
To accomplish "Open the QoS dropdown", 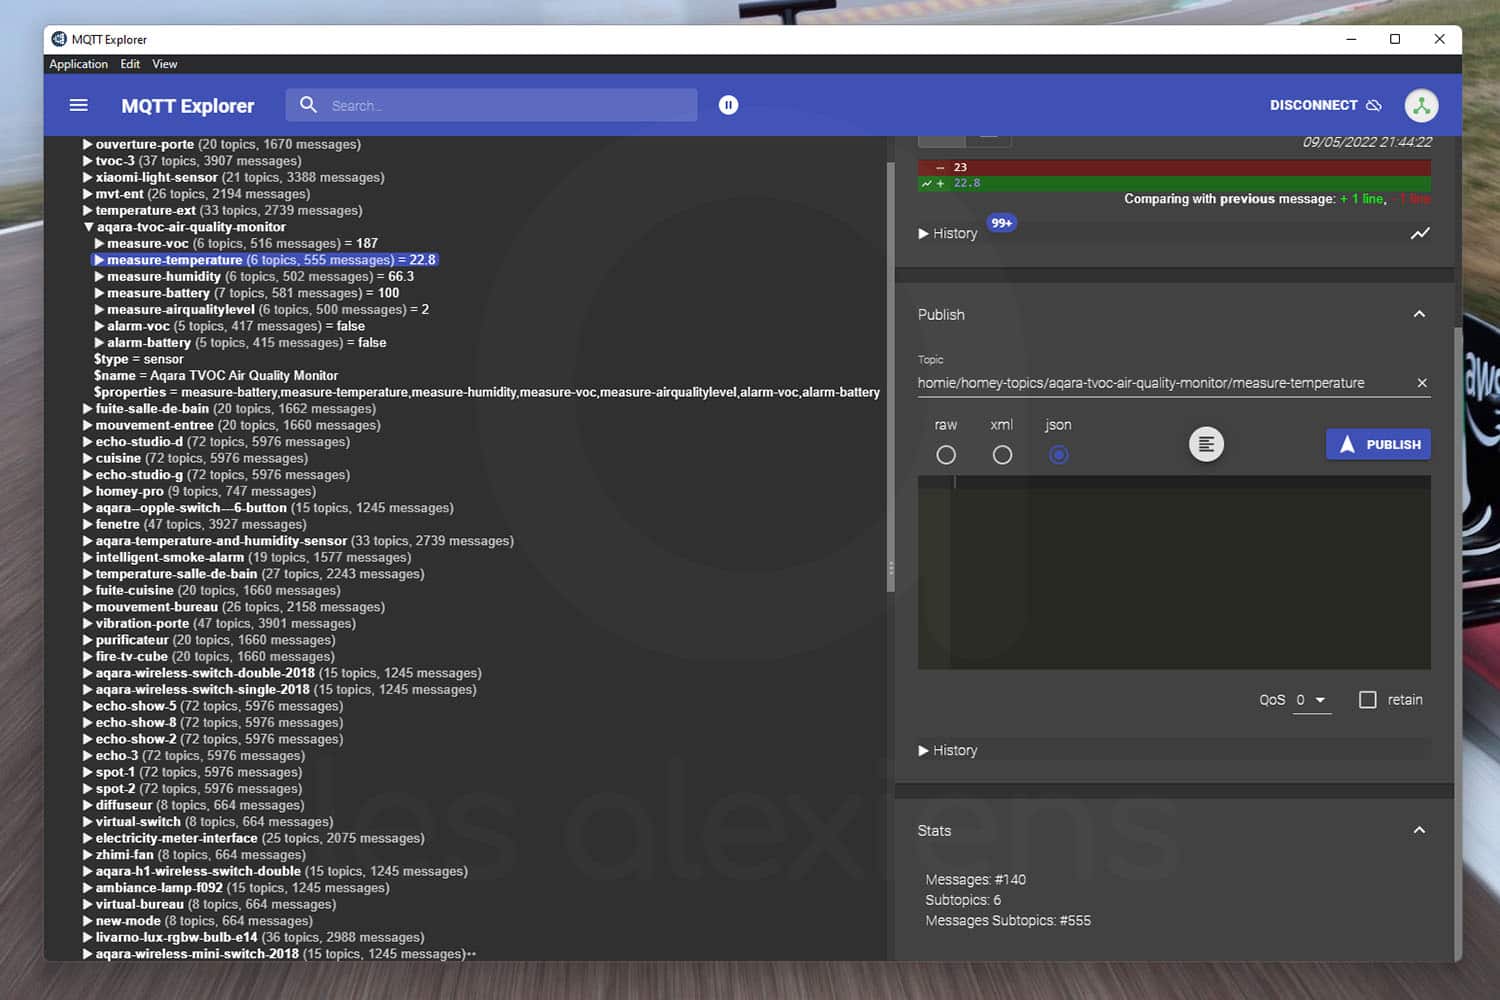I will click(x=1312, y=700).
